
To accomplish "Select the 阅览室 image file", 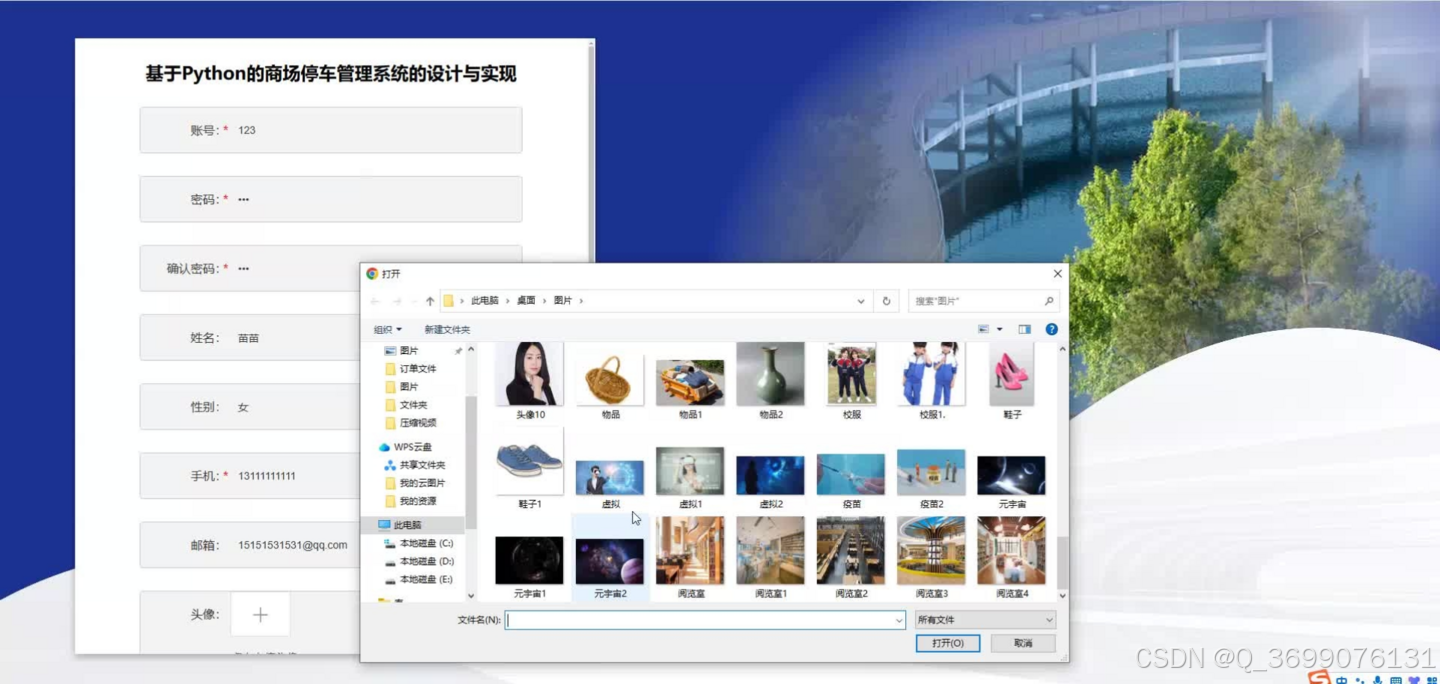I will 690,556.
